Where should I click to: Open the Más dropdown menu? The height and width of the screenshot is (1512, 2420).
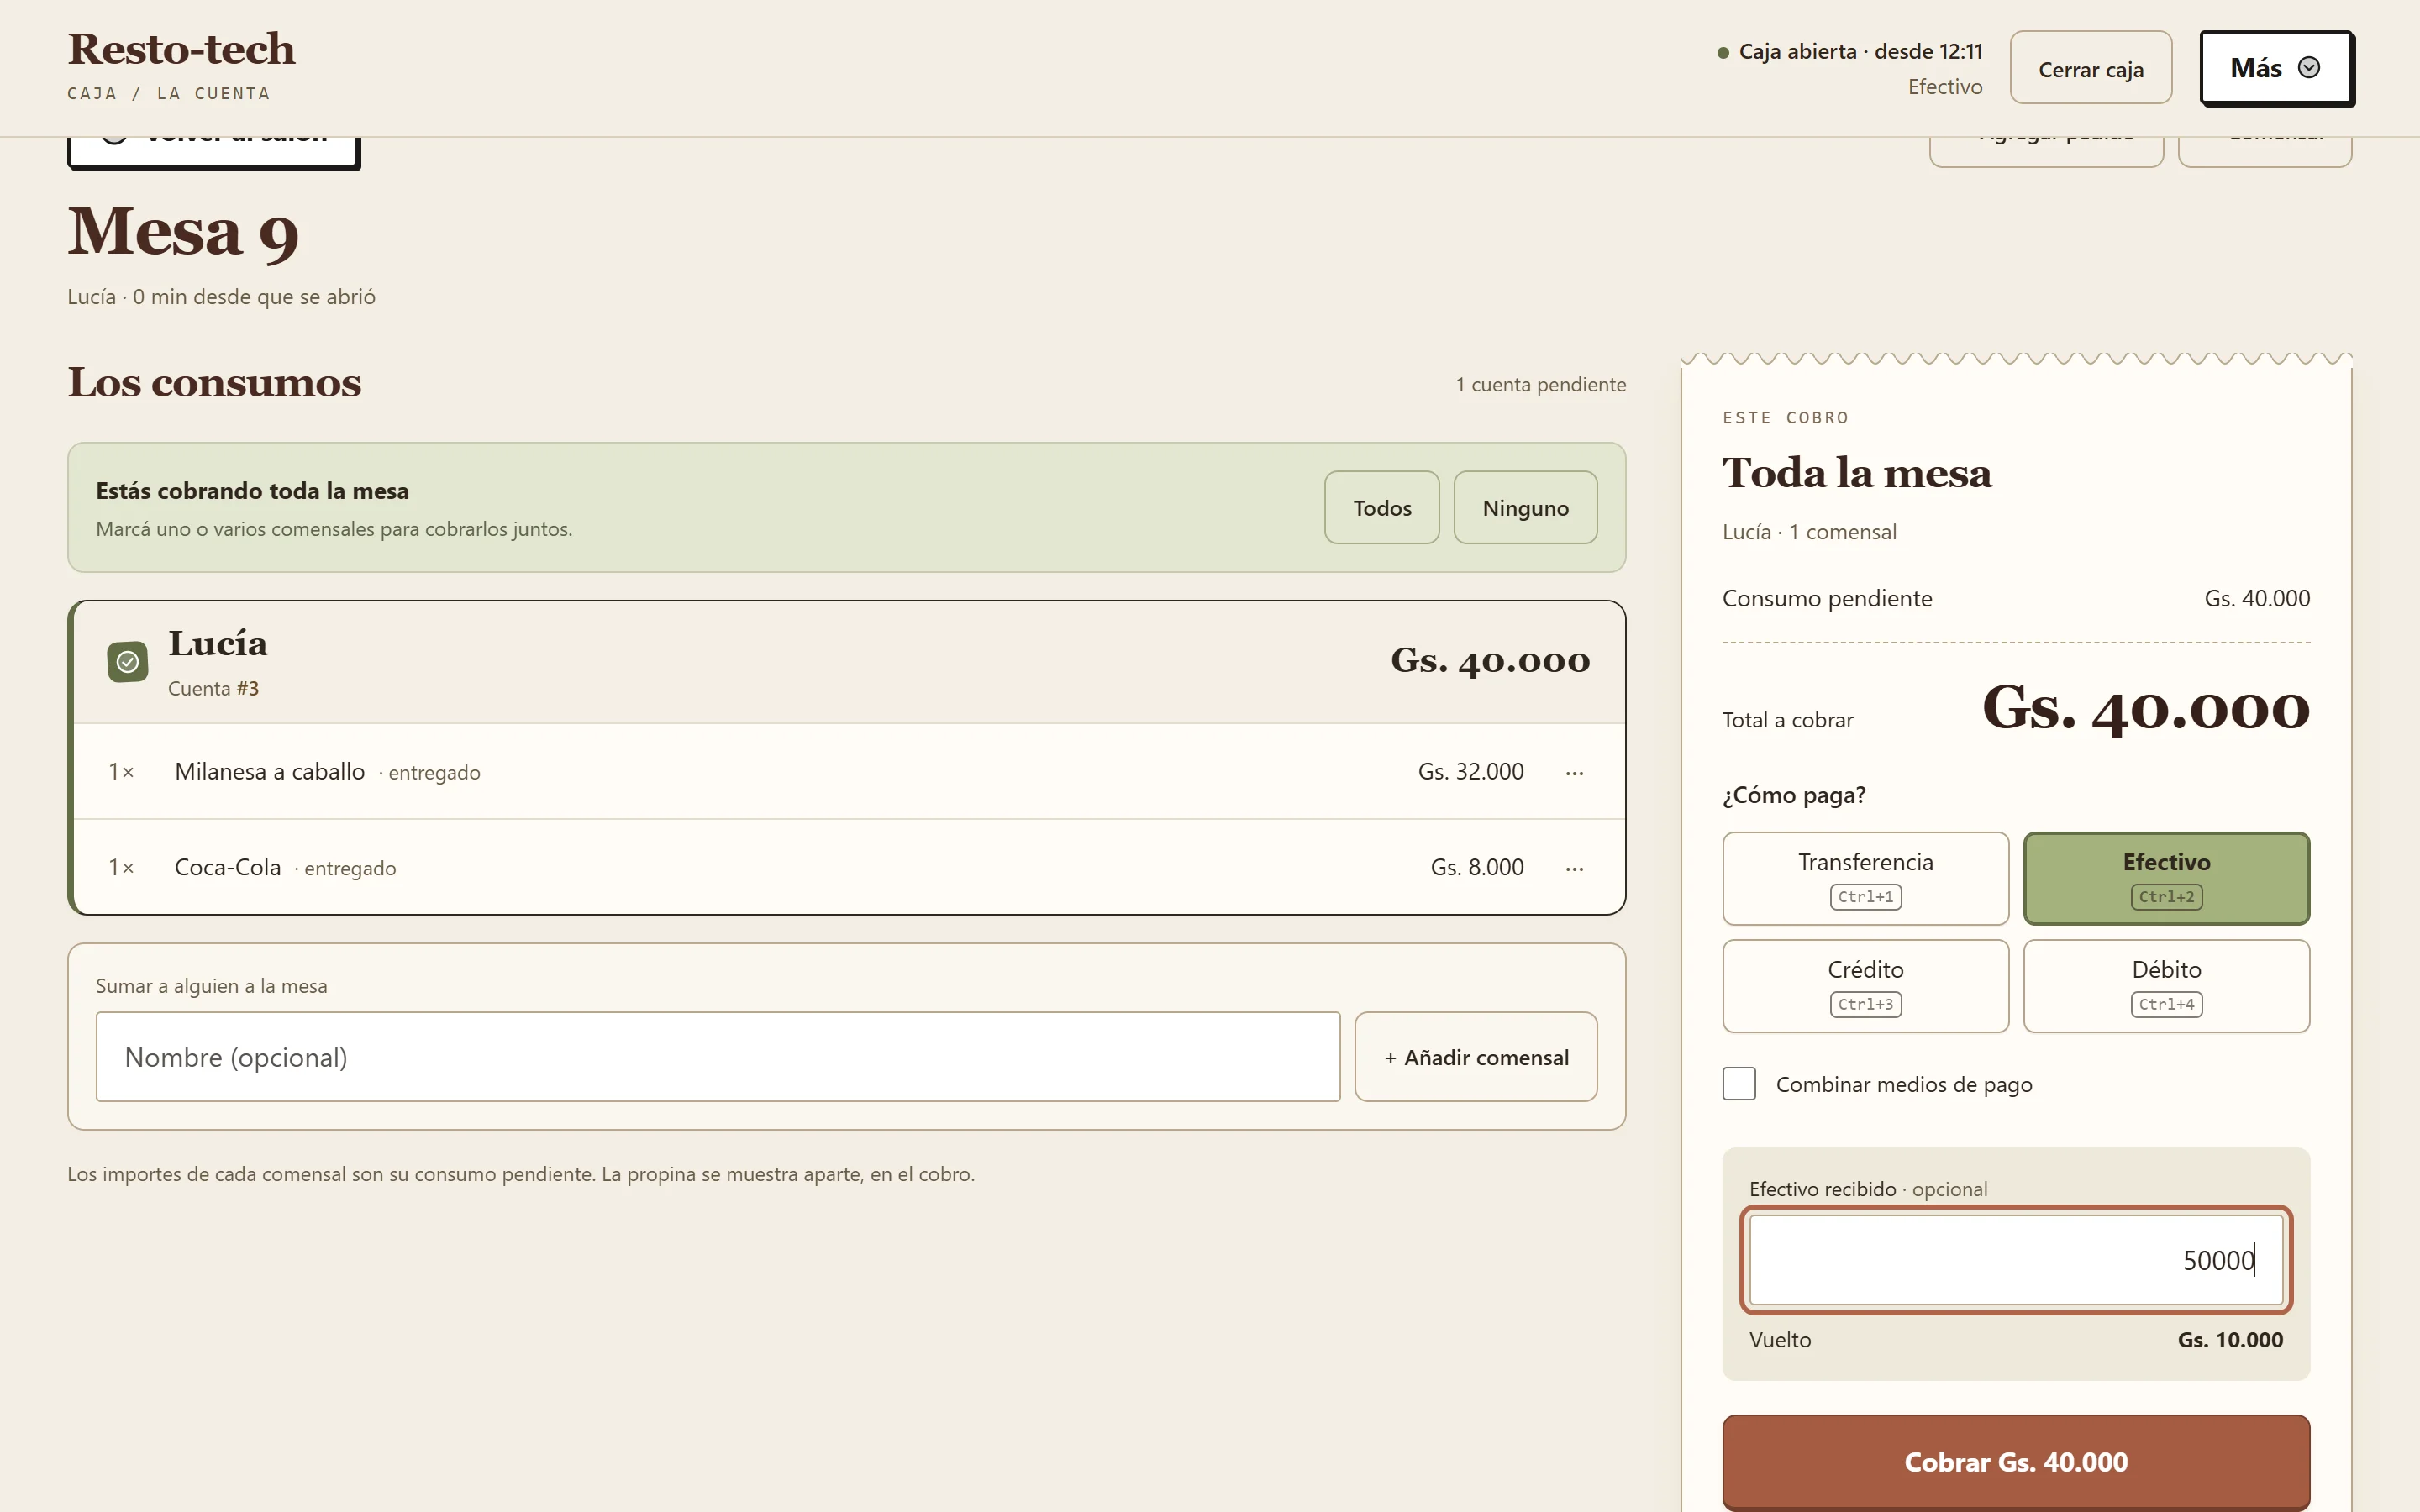(2276, 67)
